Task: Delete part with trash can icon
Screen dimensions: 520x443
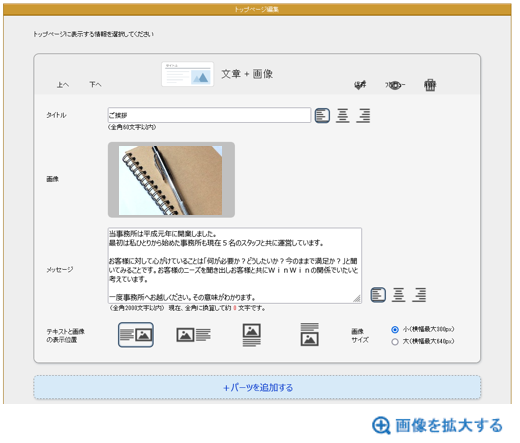Action: point(430,85)
